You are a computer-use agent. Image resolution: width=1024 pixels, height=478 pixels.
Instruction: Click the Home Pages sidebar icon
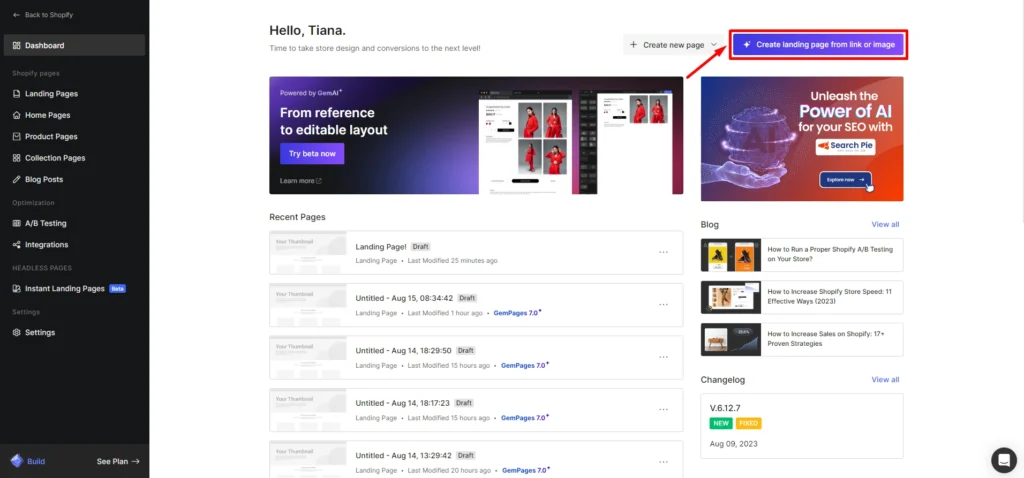(16, 115)
